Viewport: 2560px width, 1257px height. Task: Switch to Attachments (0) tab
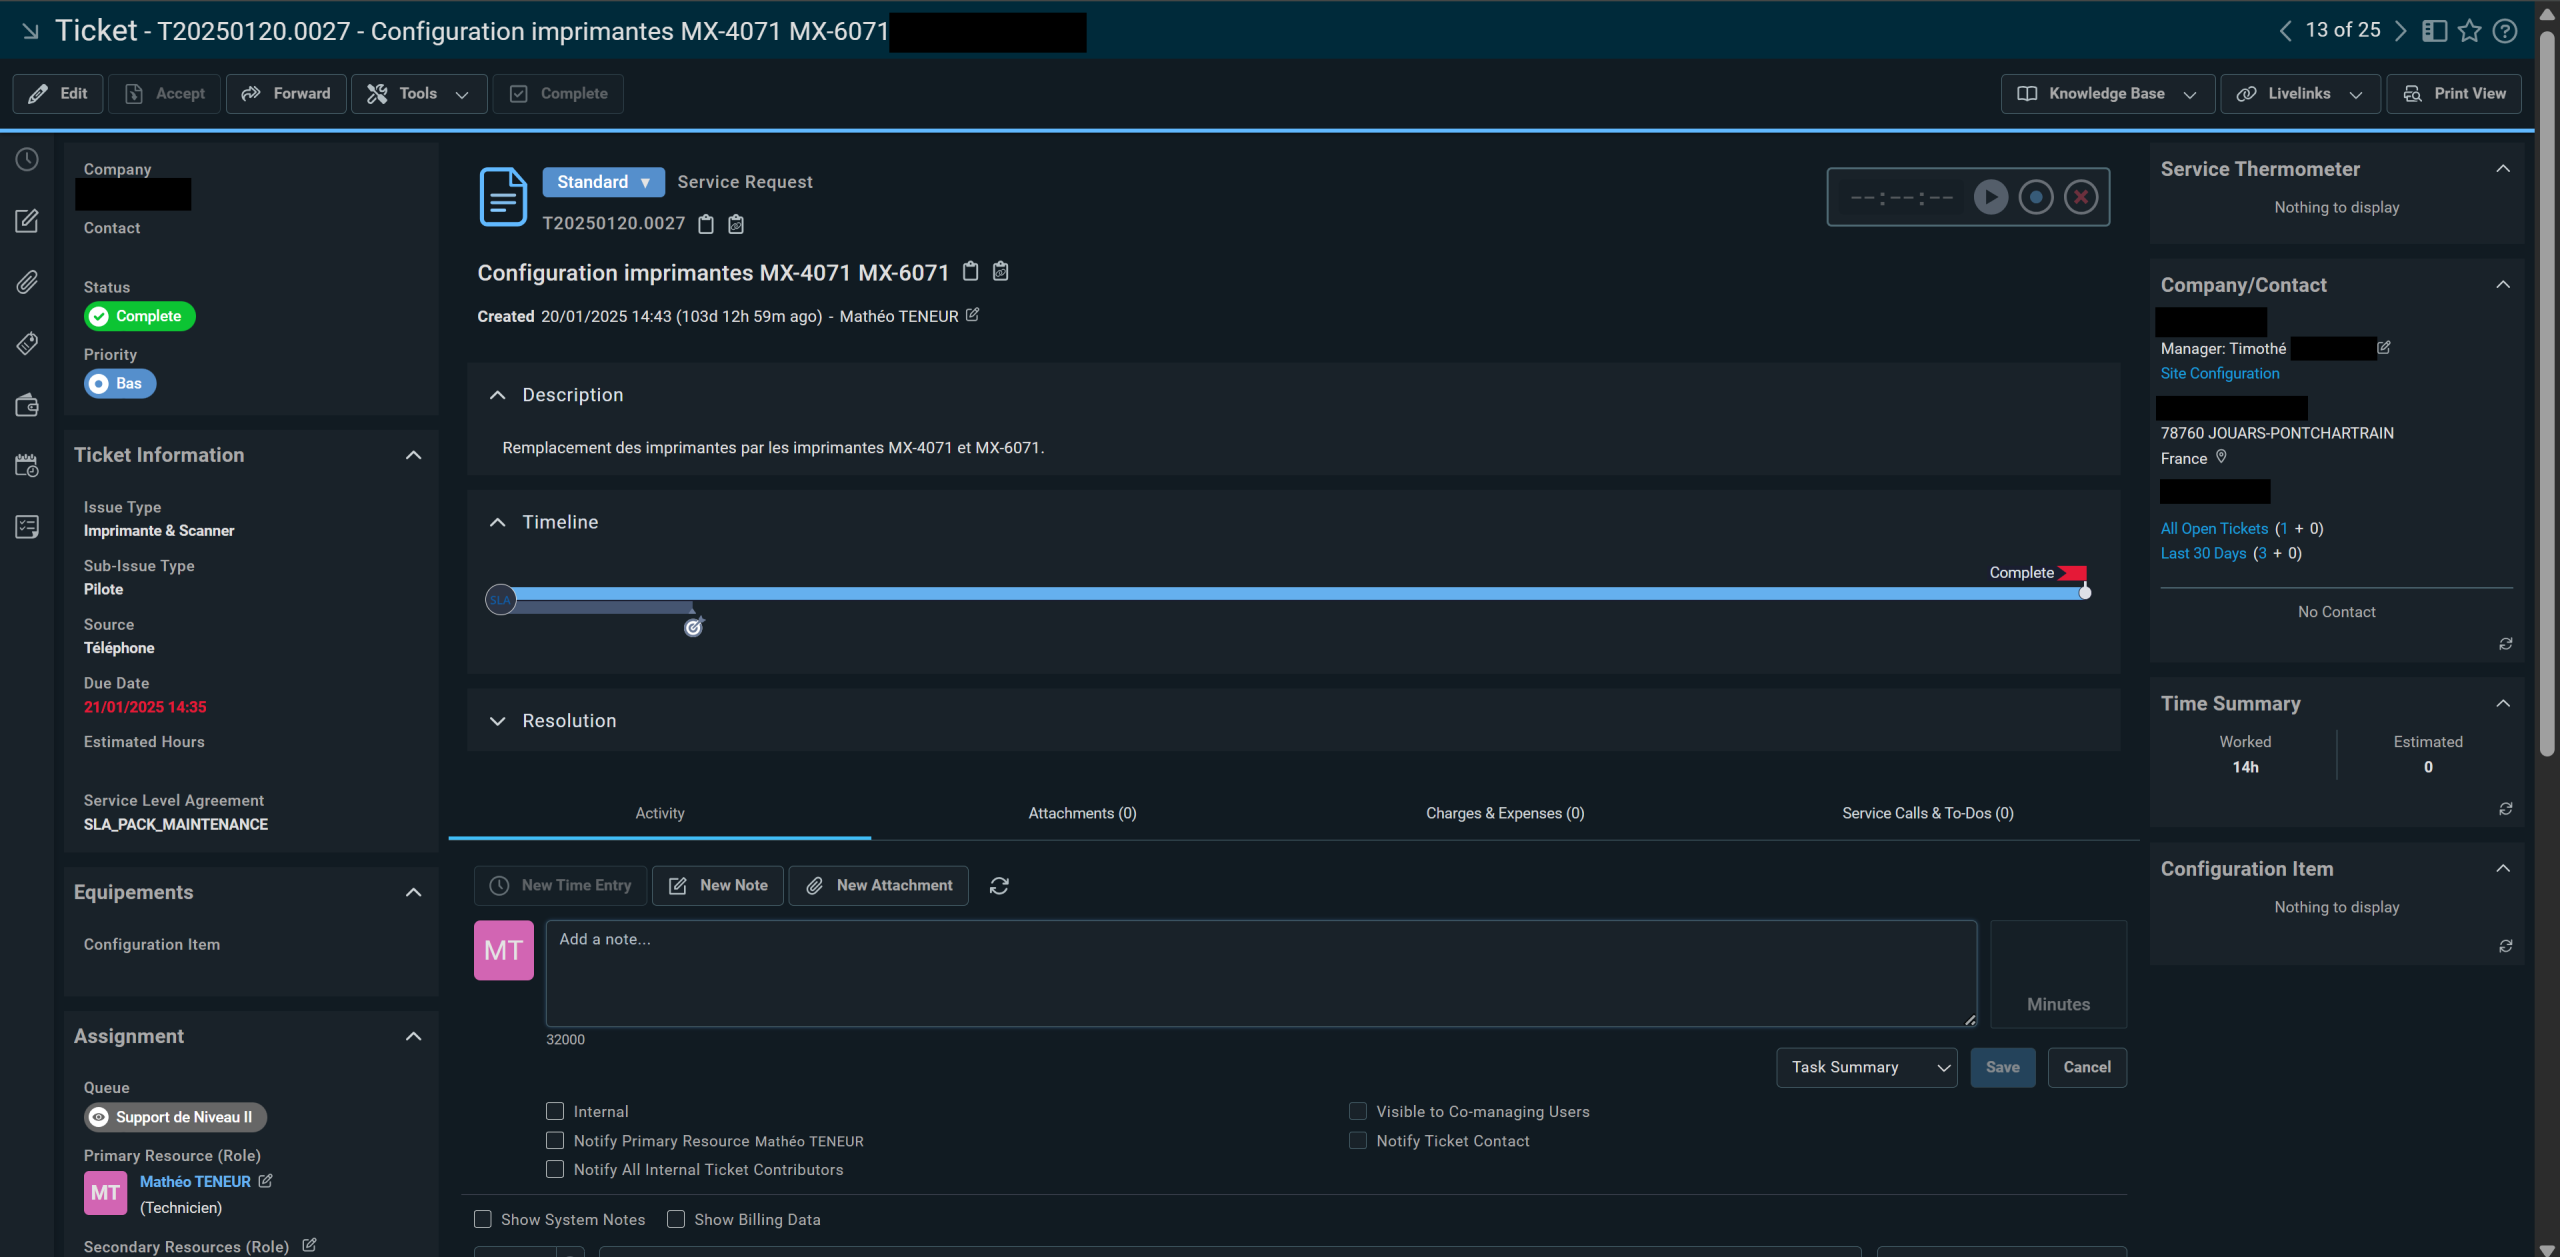1082,813
